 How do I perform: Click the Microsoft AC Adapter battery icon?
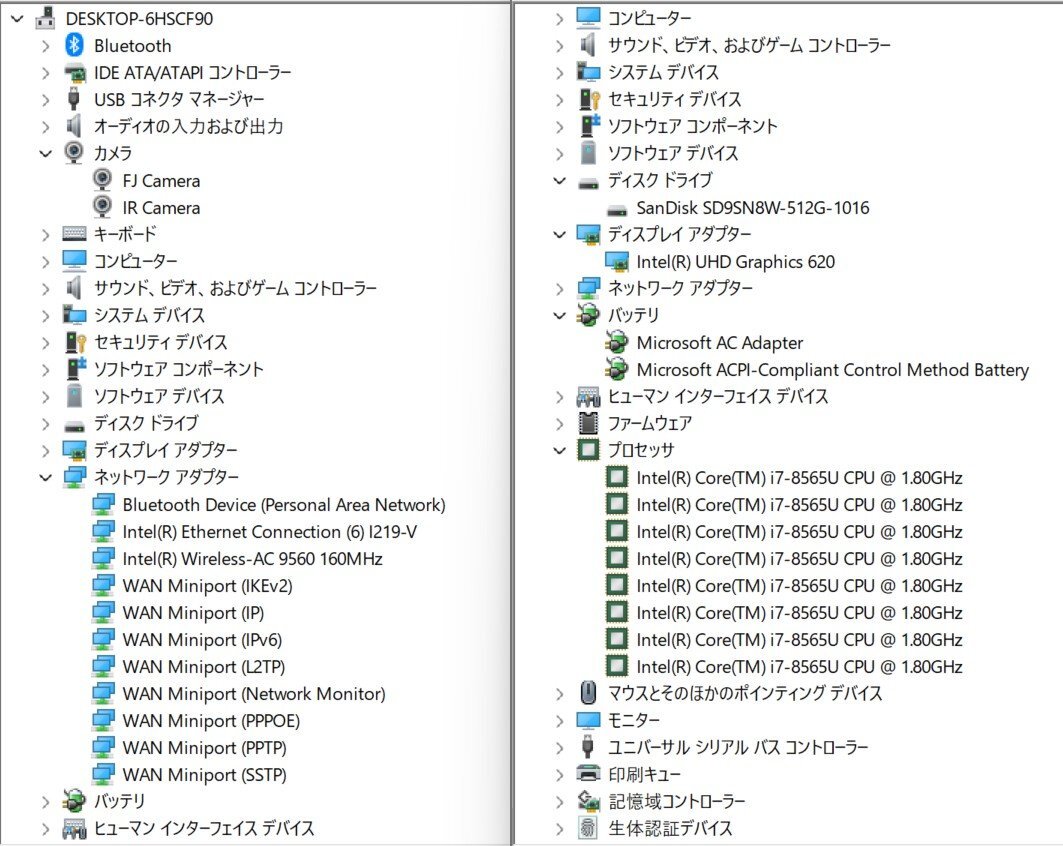coord(616,342)
